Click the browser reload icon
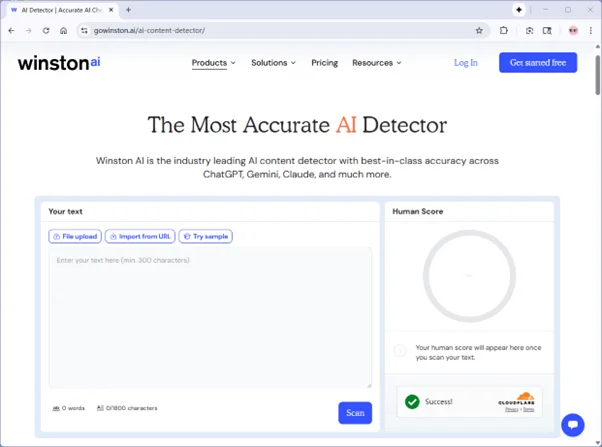 (46, 31)
